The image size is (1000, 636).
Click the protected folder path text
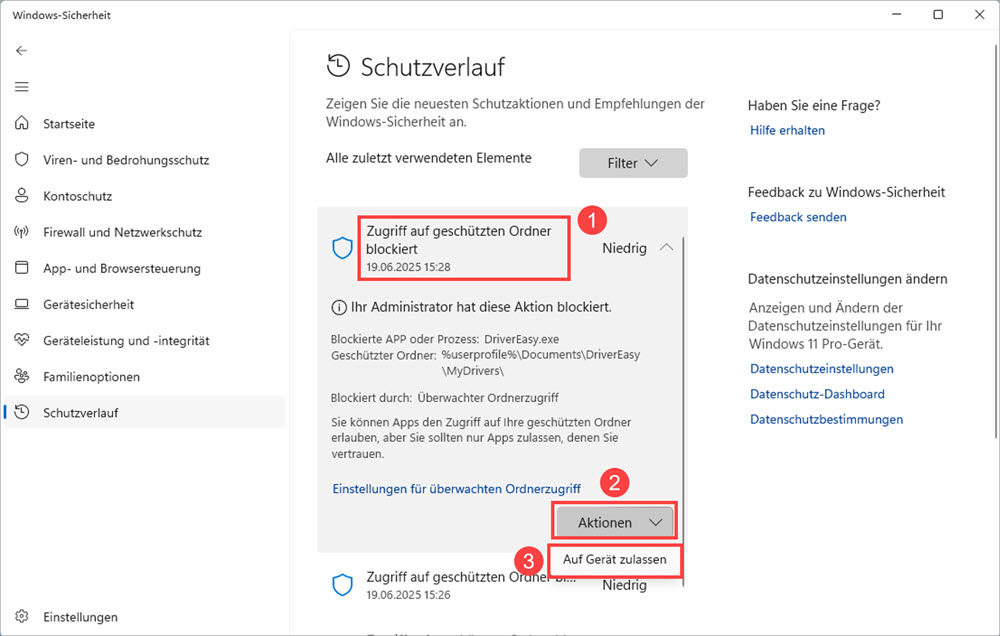coord(540,362)
